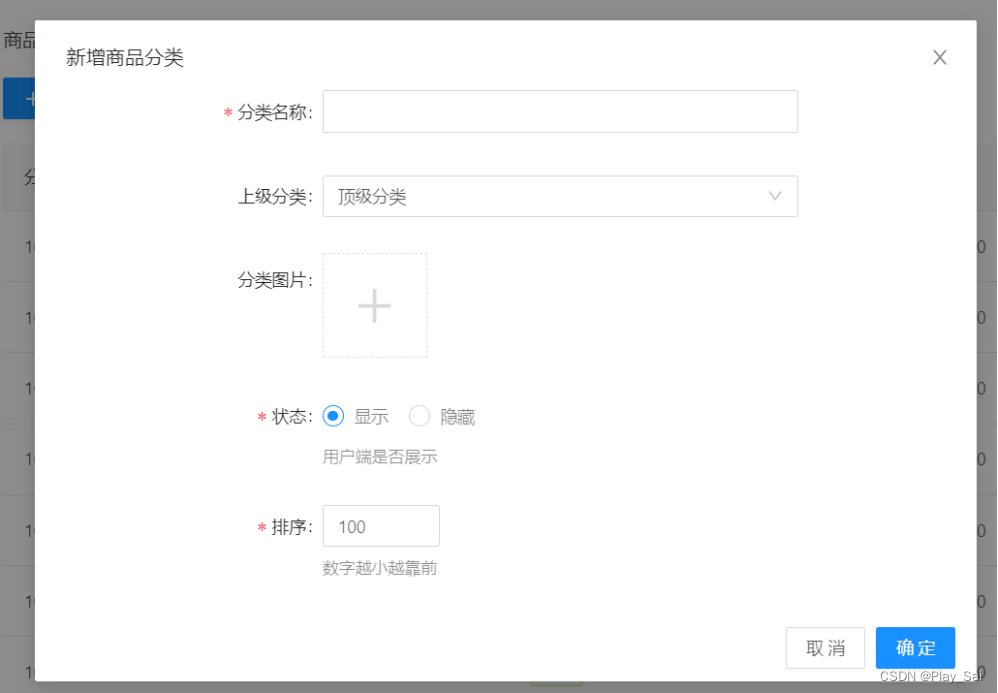The height and width of the screenshot is (693, 998).
Task: Select the 显示 radio button
Action: [333, 416]
